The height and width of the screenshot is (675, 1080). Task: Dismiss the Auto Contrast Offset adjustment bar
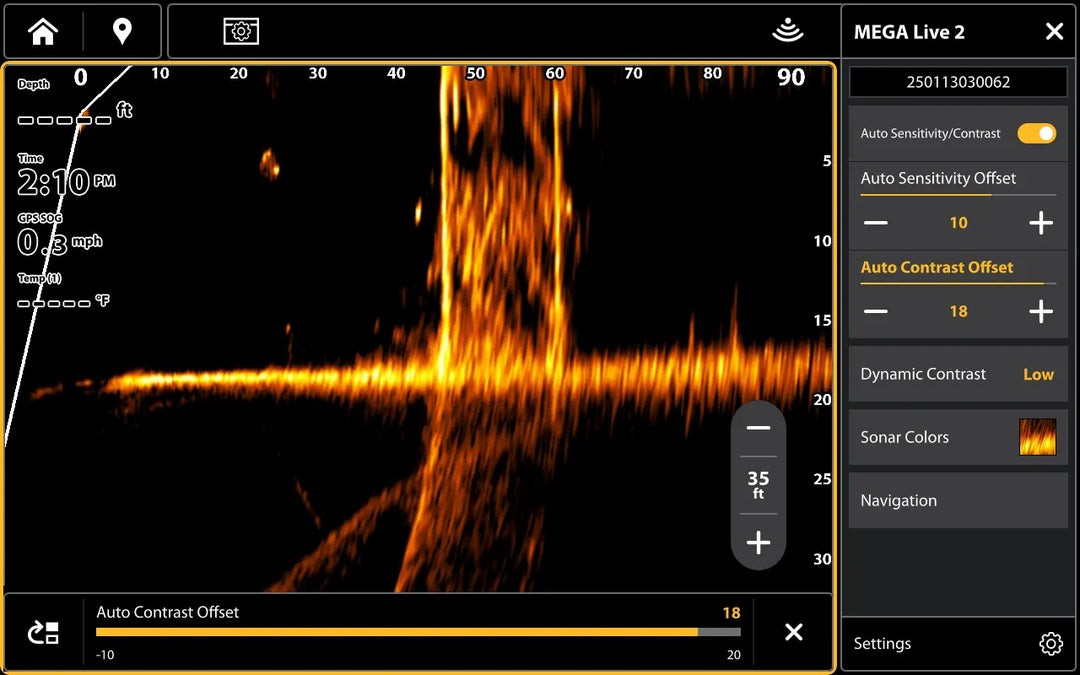click(x=793, y=632)
